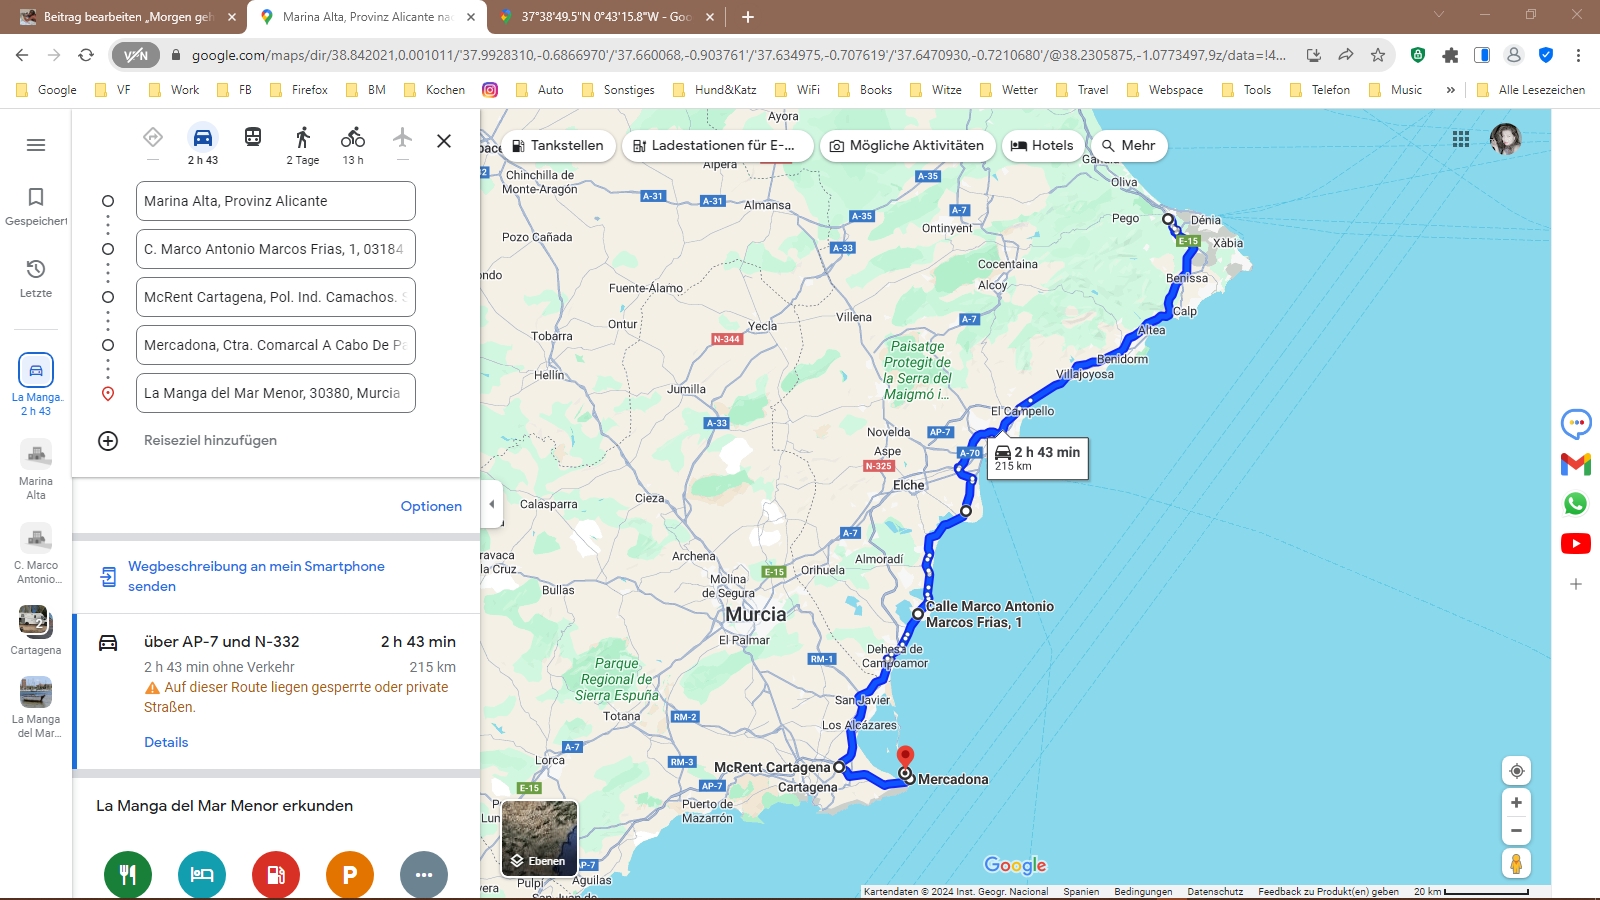This screenshot has width=1600, height=900.
Task: Open a new browser tab
Action: pyautogui.click(x=748, y=17)
